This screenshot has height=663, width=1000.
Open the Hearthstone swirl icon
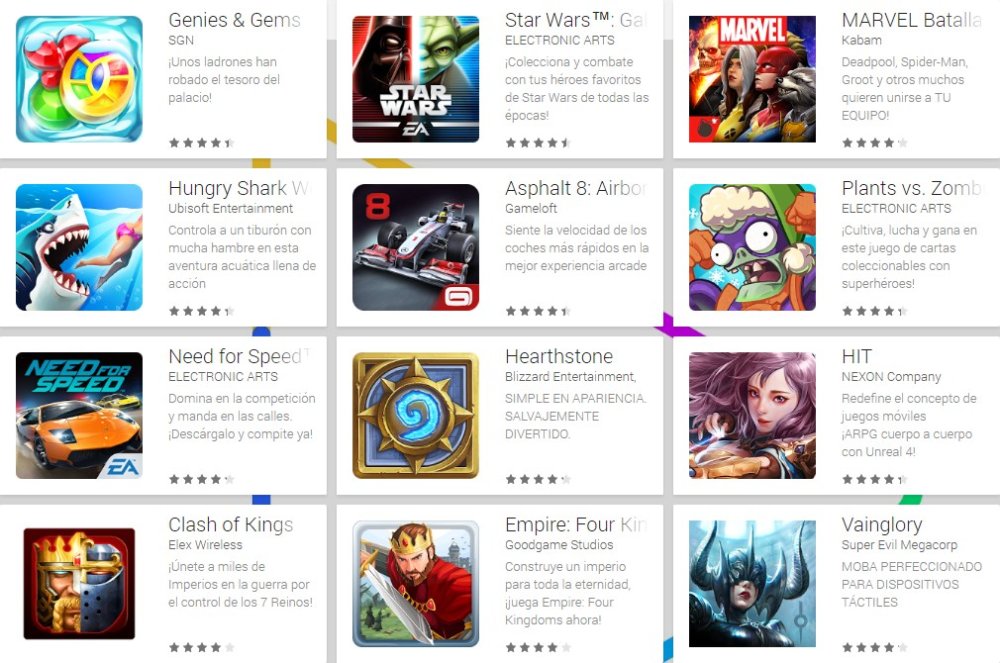pyautogui.click(x=416, y=416)
